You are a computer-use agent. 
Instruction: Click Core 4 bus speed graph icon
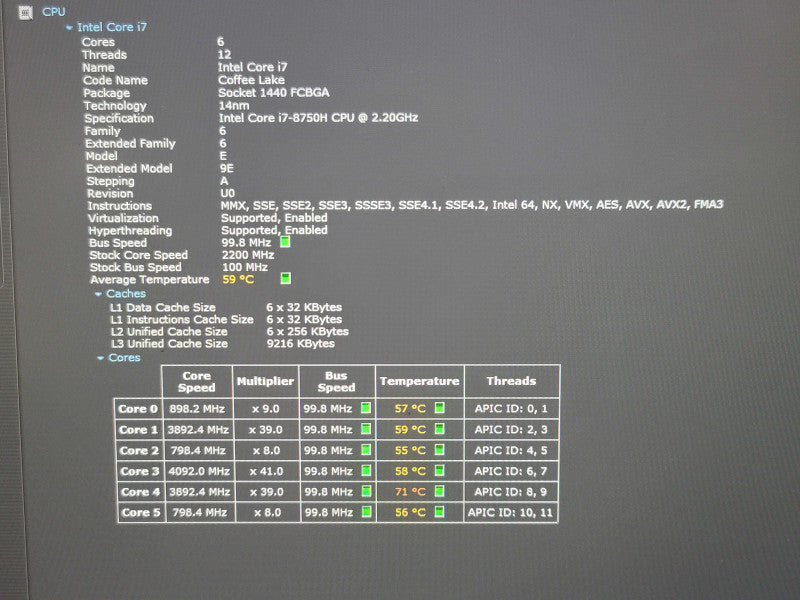point(366,491)
